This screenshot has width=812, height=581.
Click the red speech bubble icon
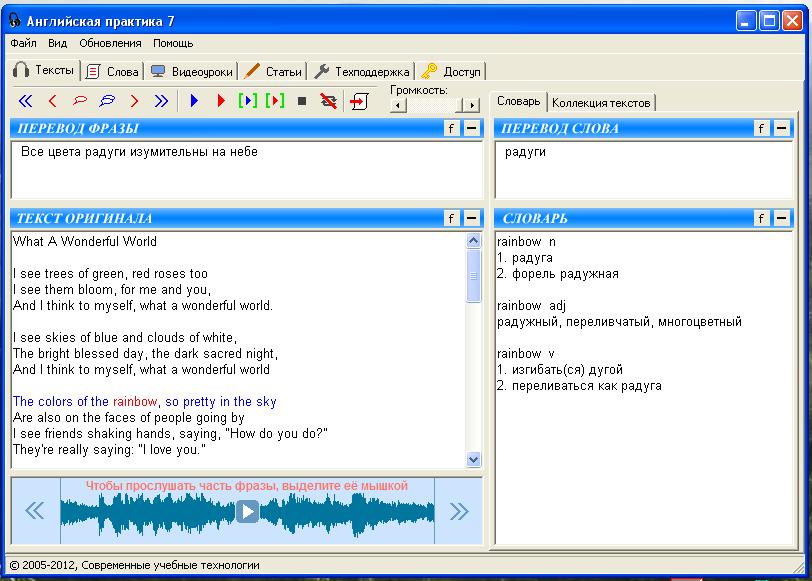[x=80, y=101]
